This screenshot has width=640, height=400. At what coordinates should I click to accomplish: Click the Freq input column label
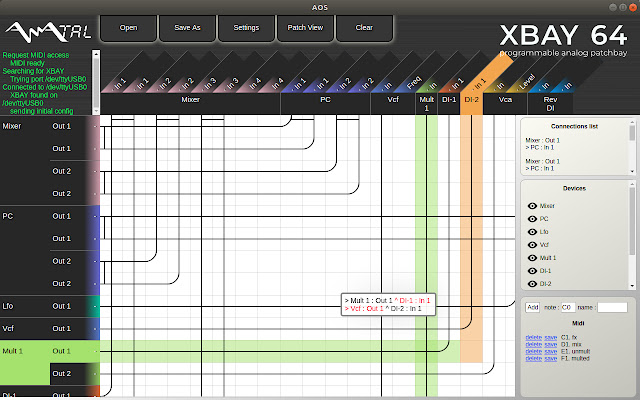click(x=413, y=83)
